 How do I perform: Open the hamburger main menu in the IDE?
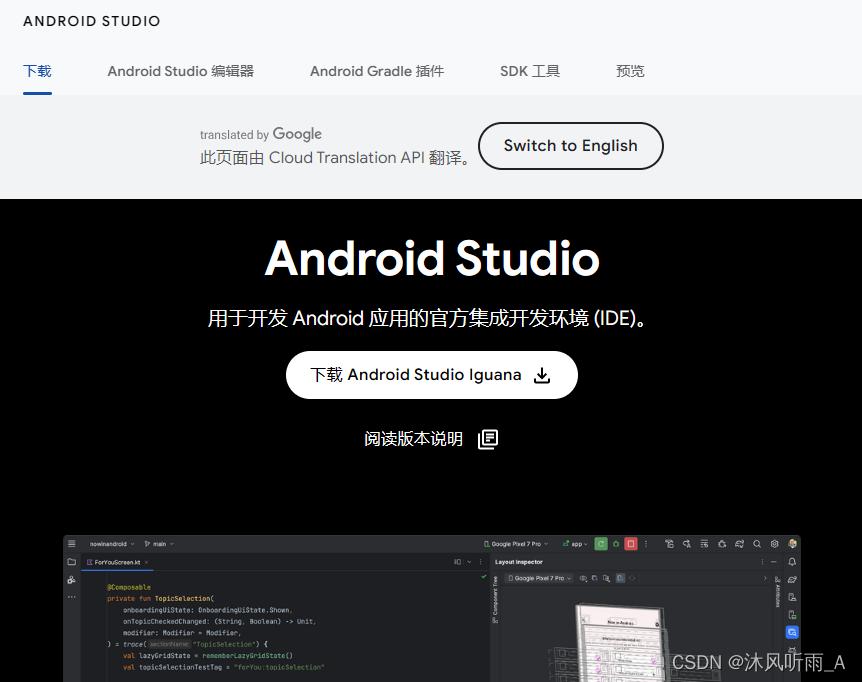click(71, 544)
